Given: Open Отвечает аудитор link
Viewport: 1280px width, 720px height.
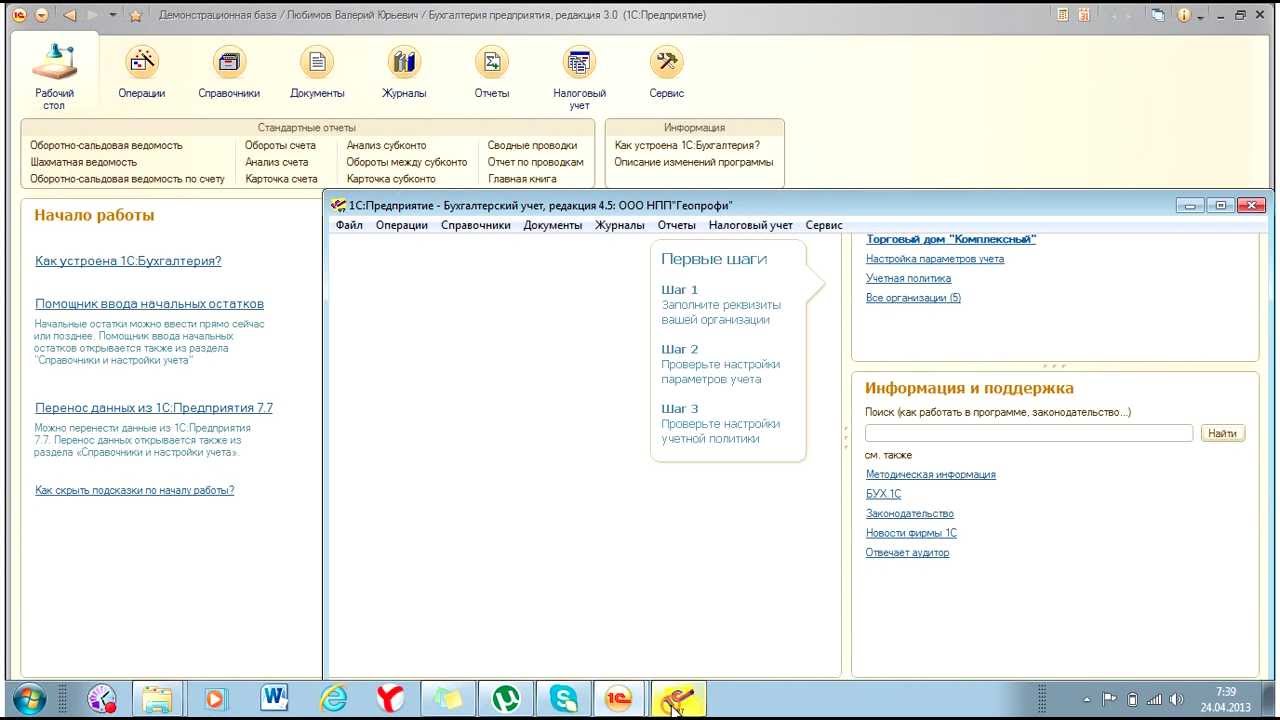Looking at the screenshot, I should click(907, 553).
